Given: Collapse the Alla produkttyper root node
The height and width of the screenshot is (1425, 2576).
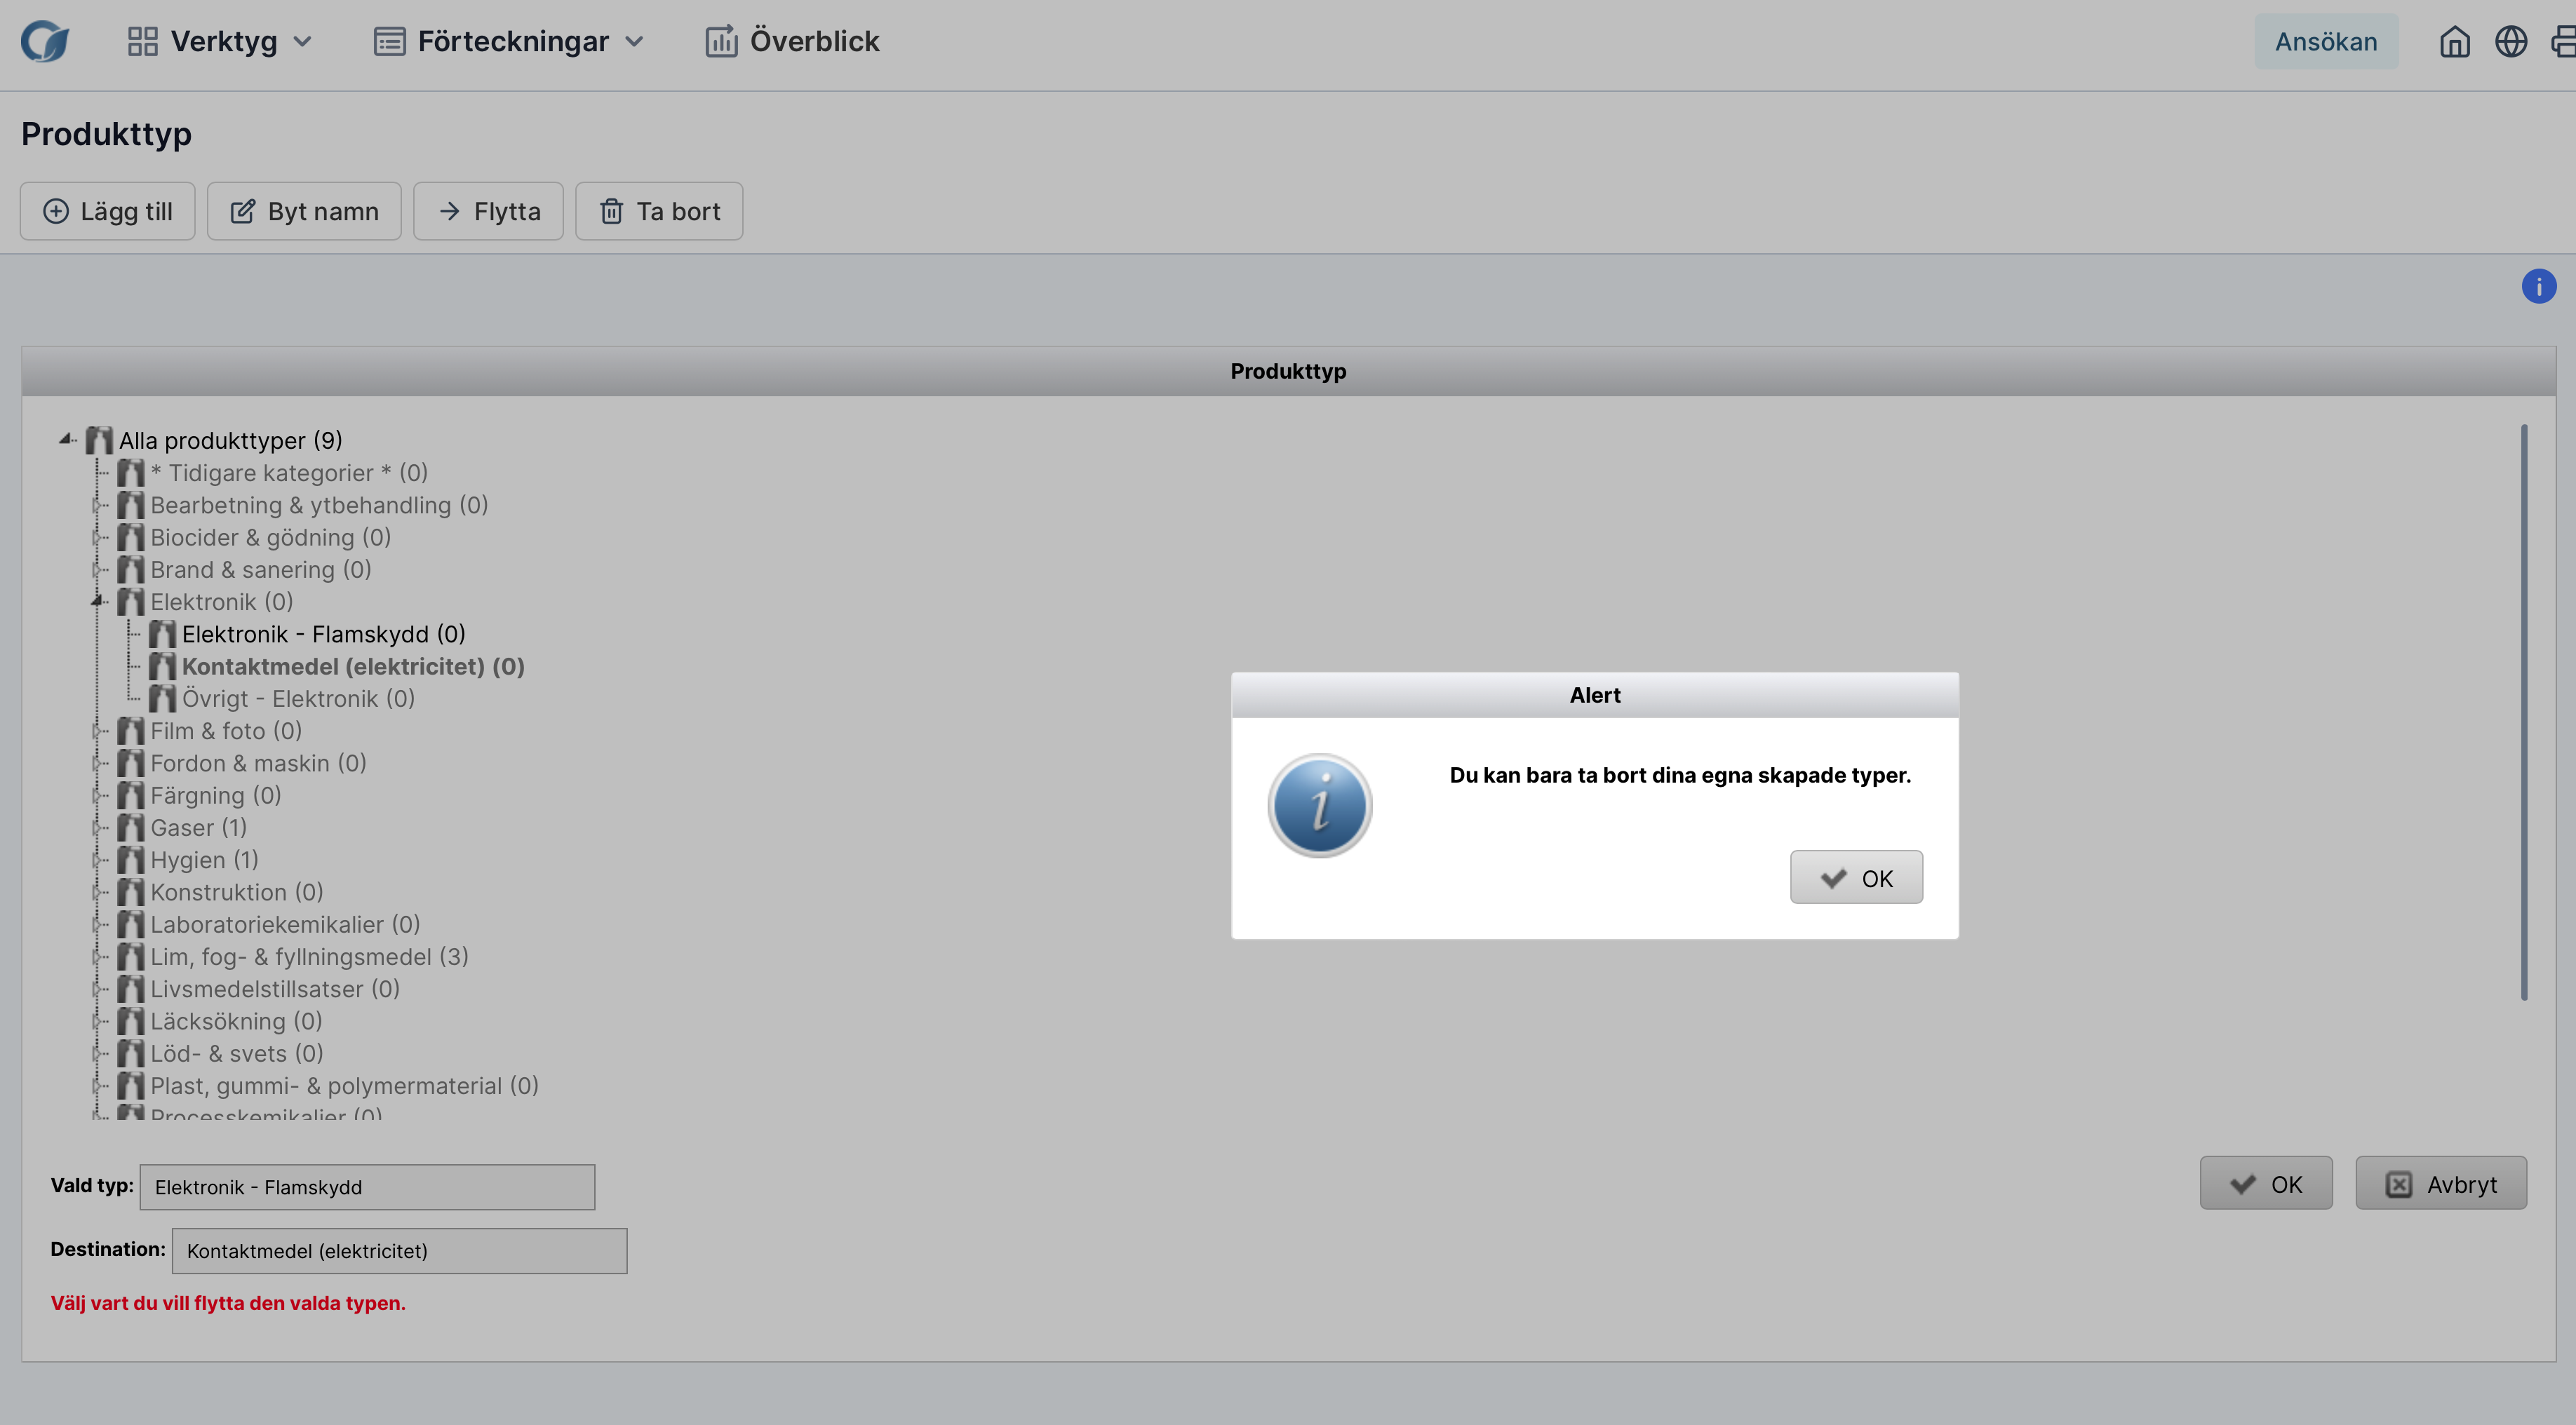Looking at the screenshot, I should [65, 439].
